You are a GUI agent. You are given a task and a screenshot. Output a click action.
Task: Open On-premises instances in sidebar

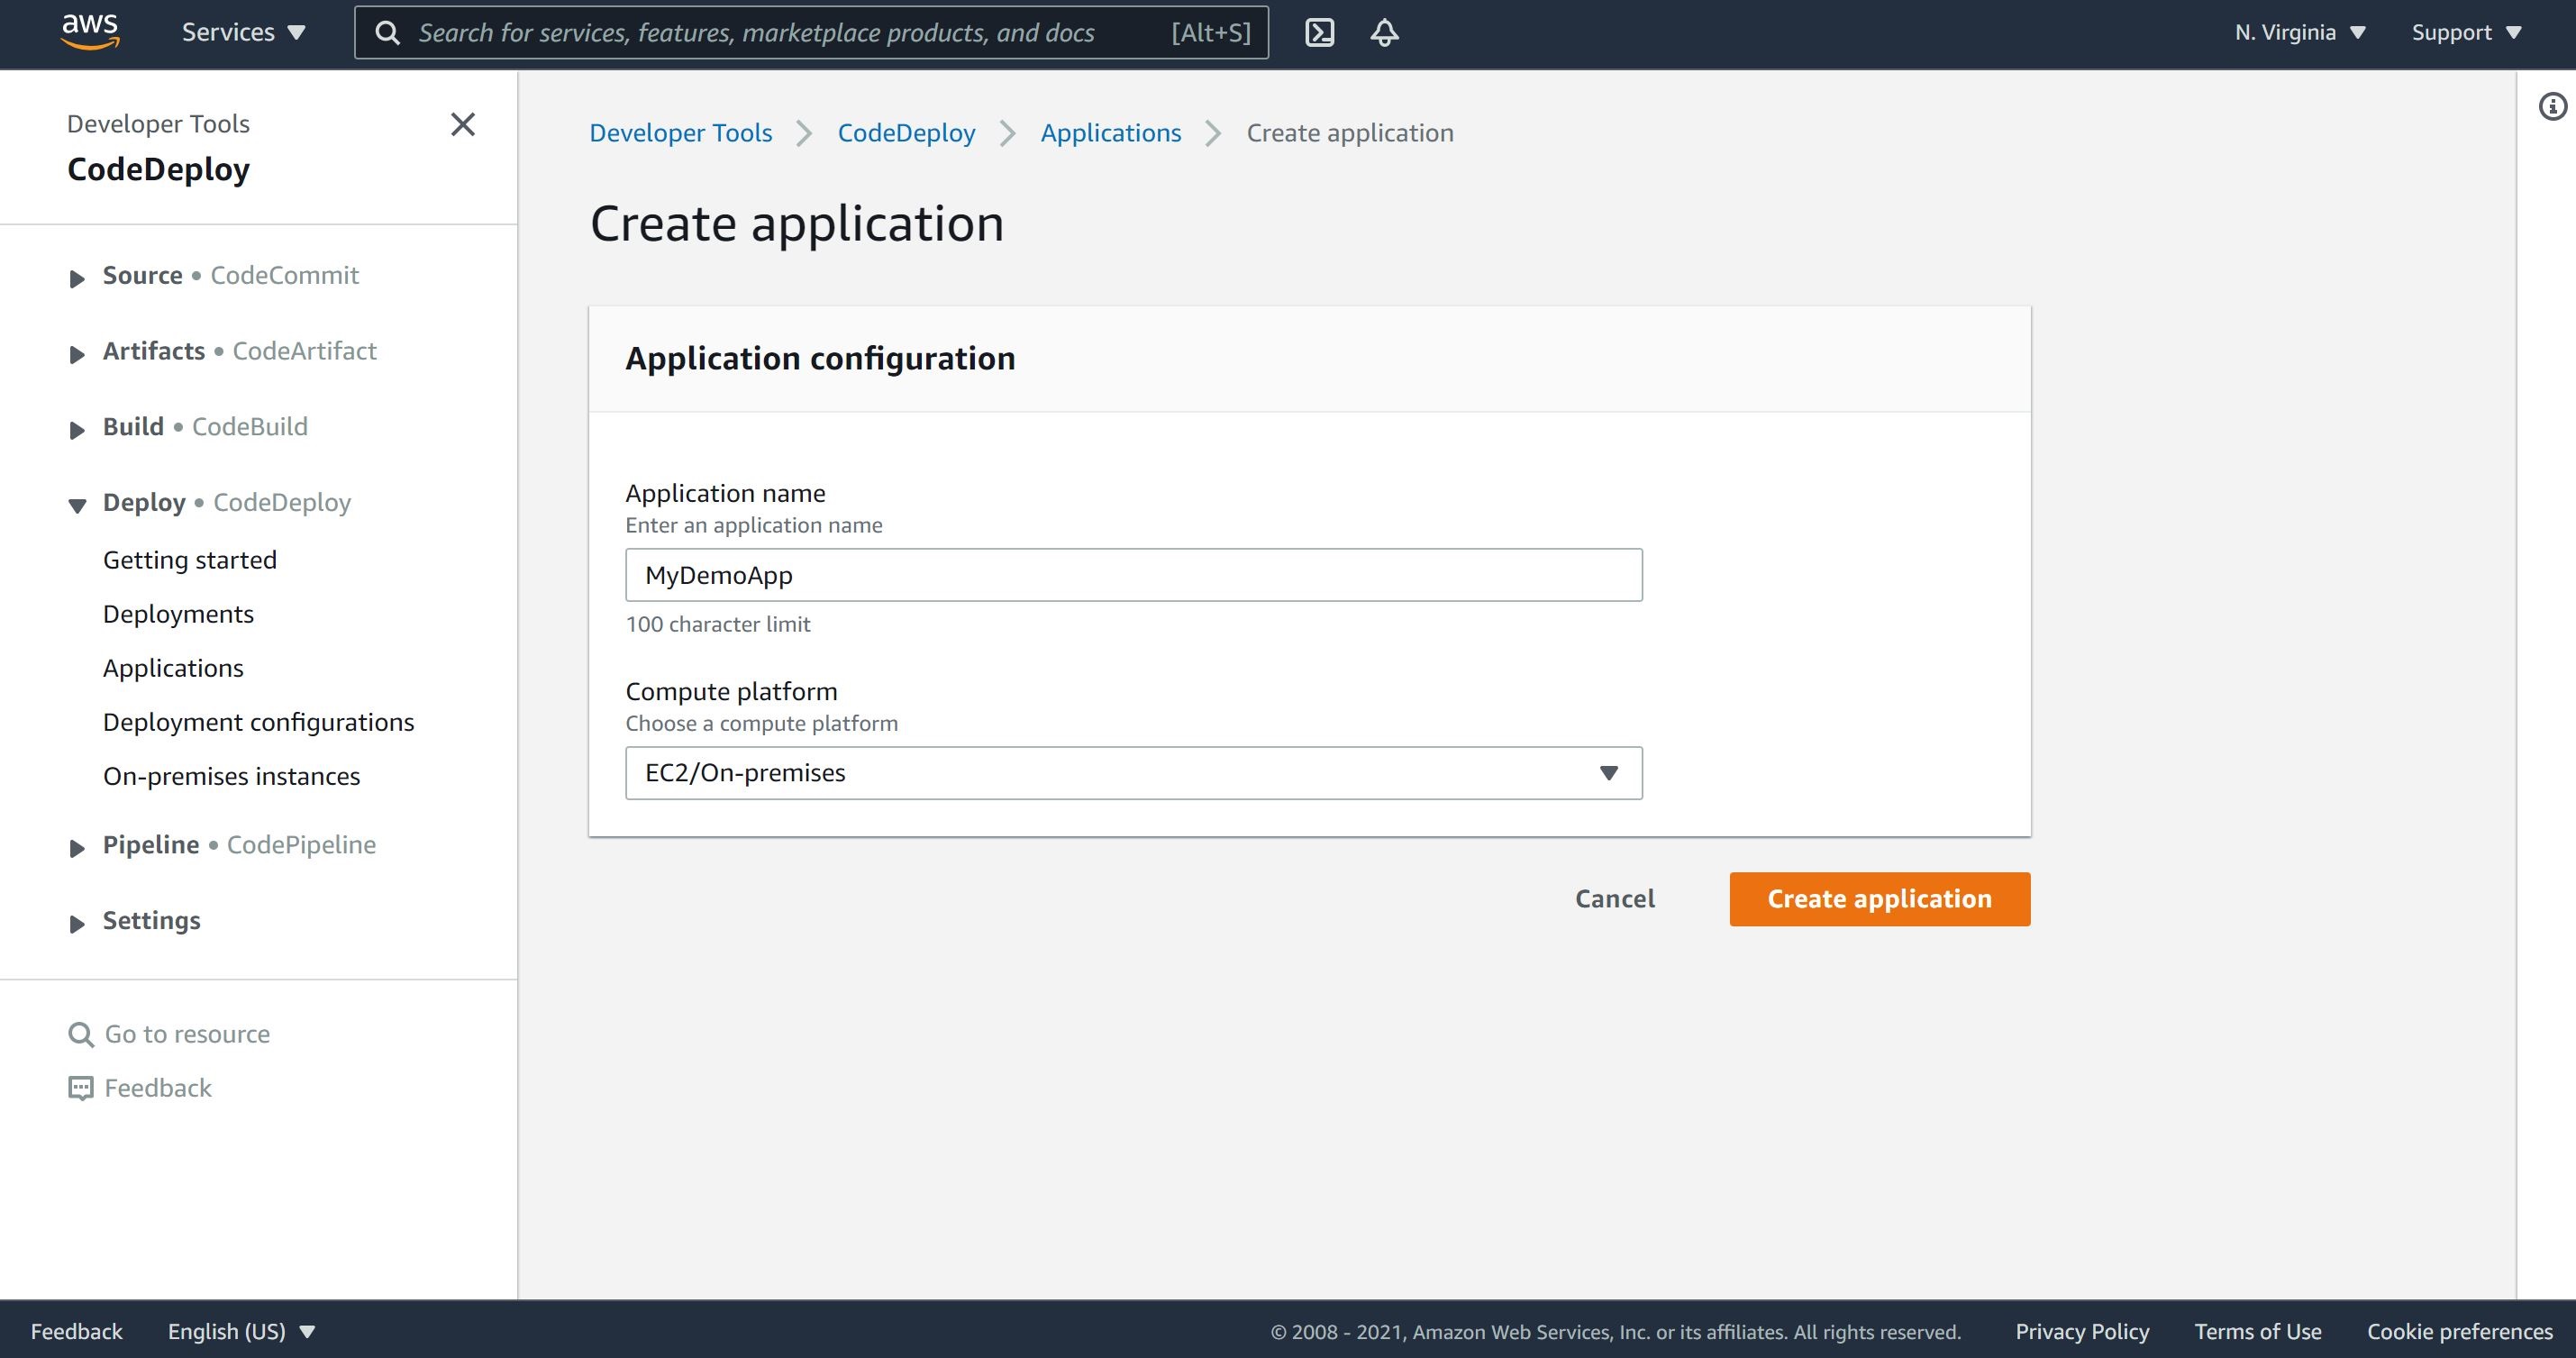tap(231, 776)
